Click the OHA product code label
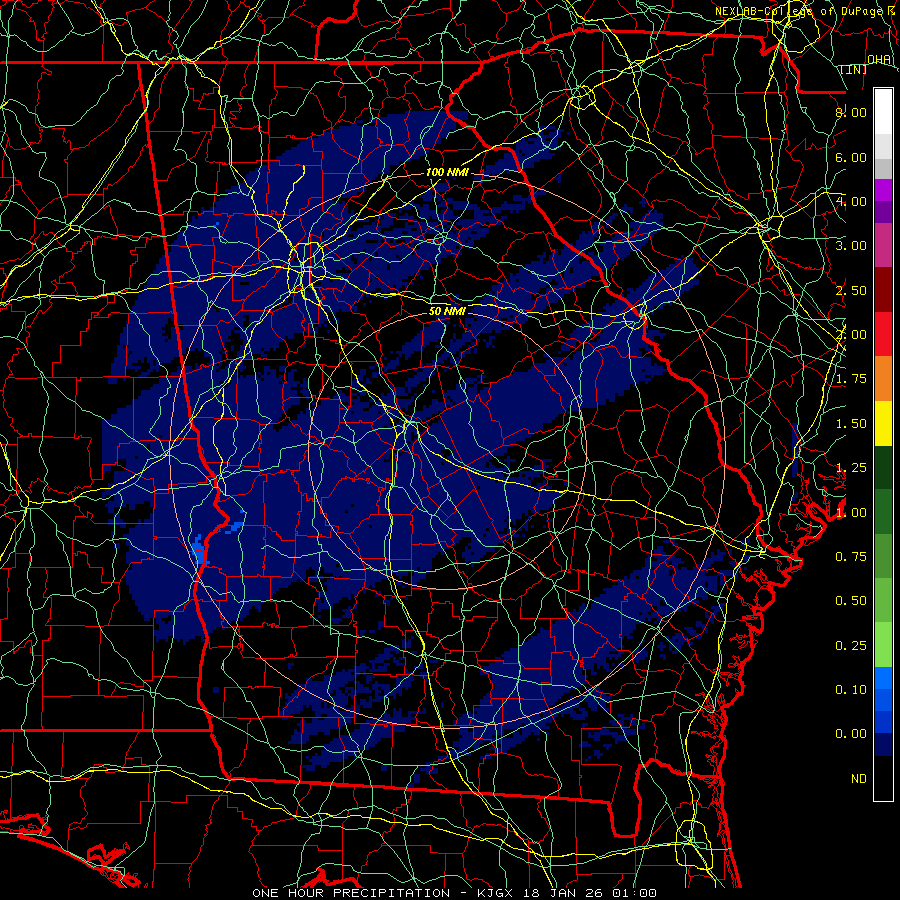The image size is (900, 900). coord(879,60)
